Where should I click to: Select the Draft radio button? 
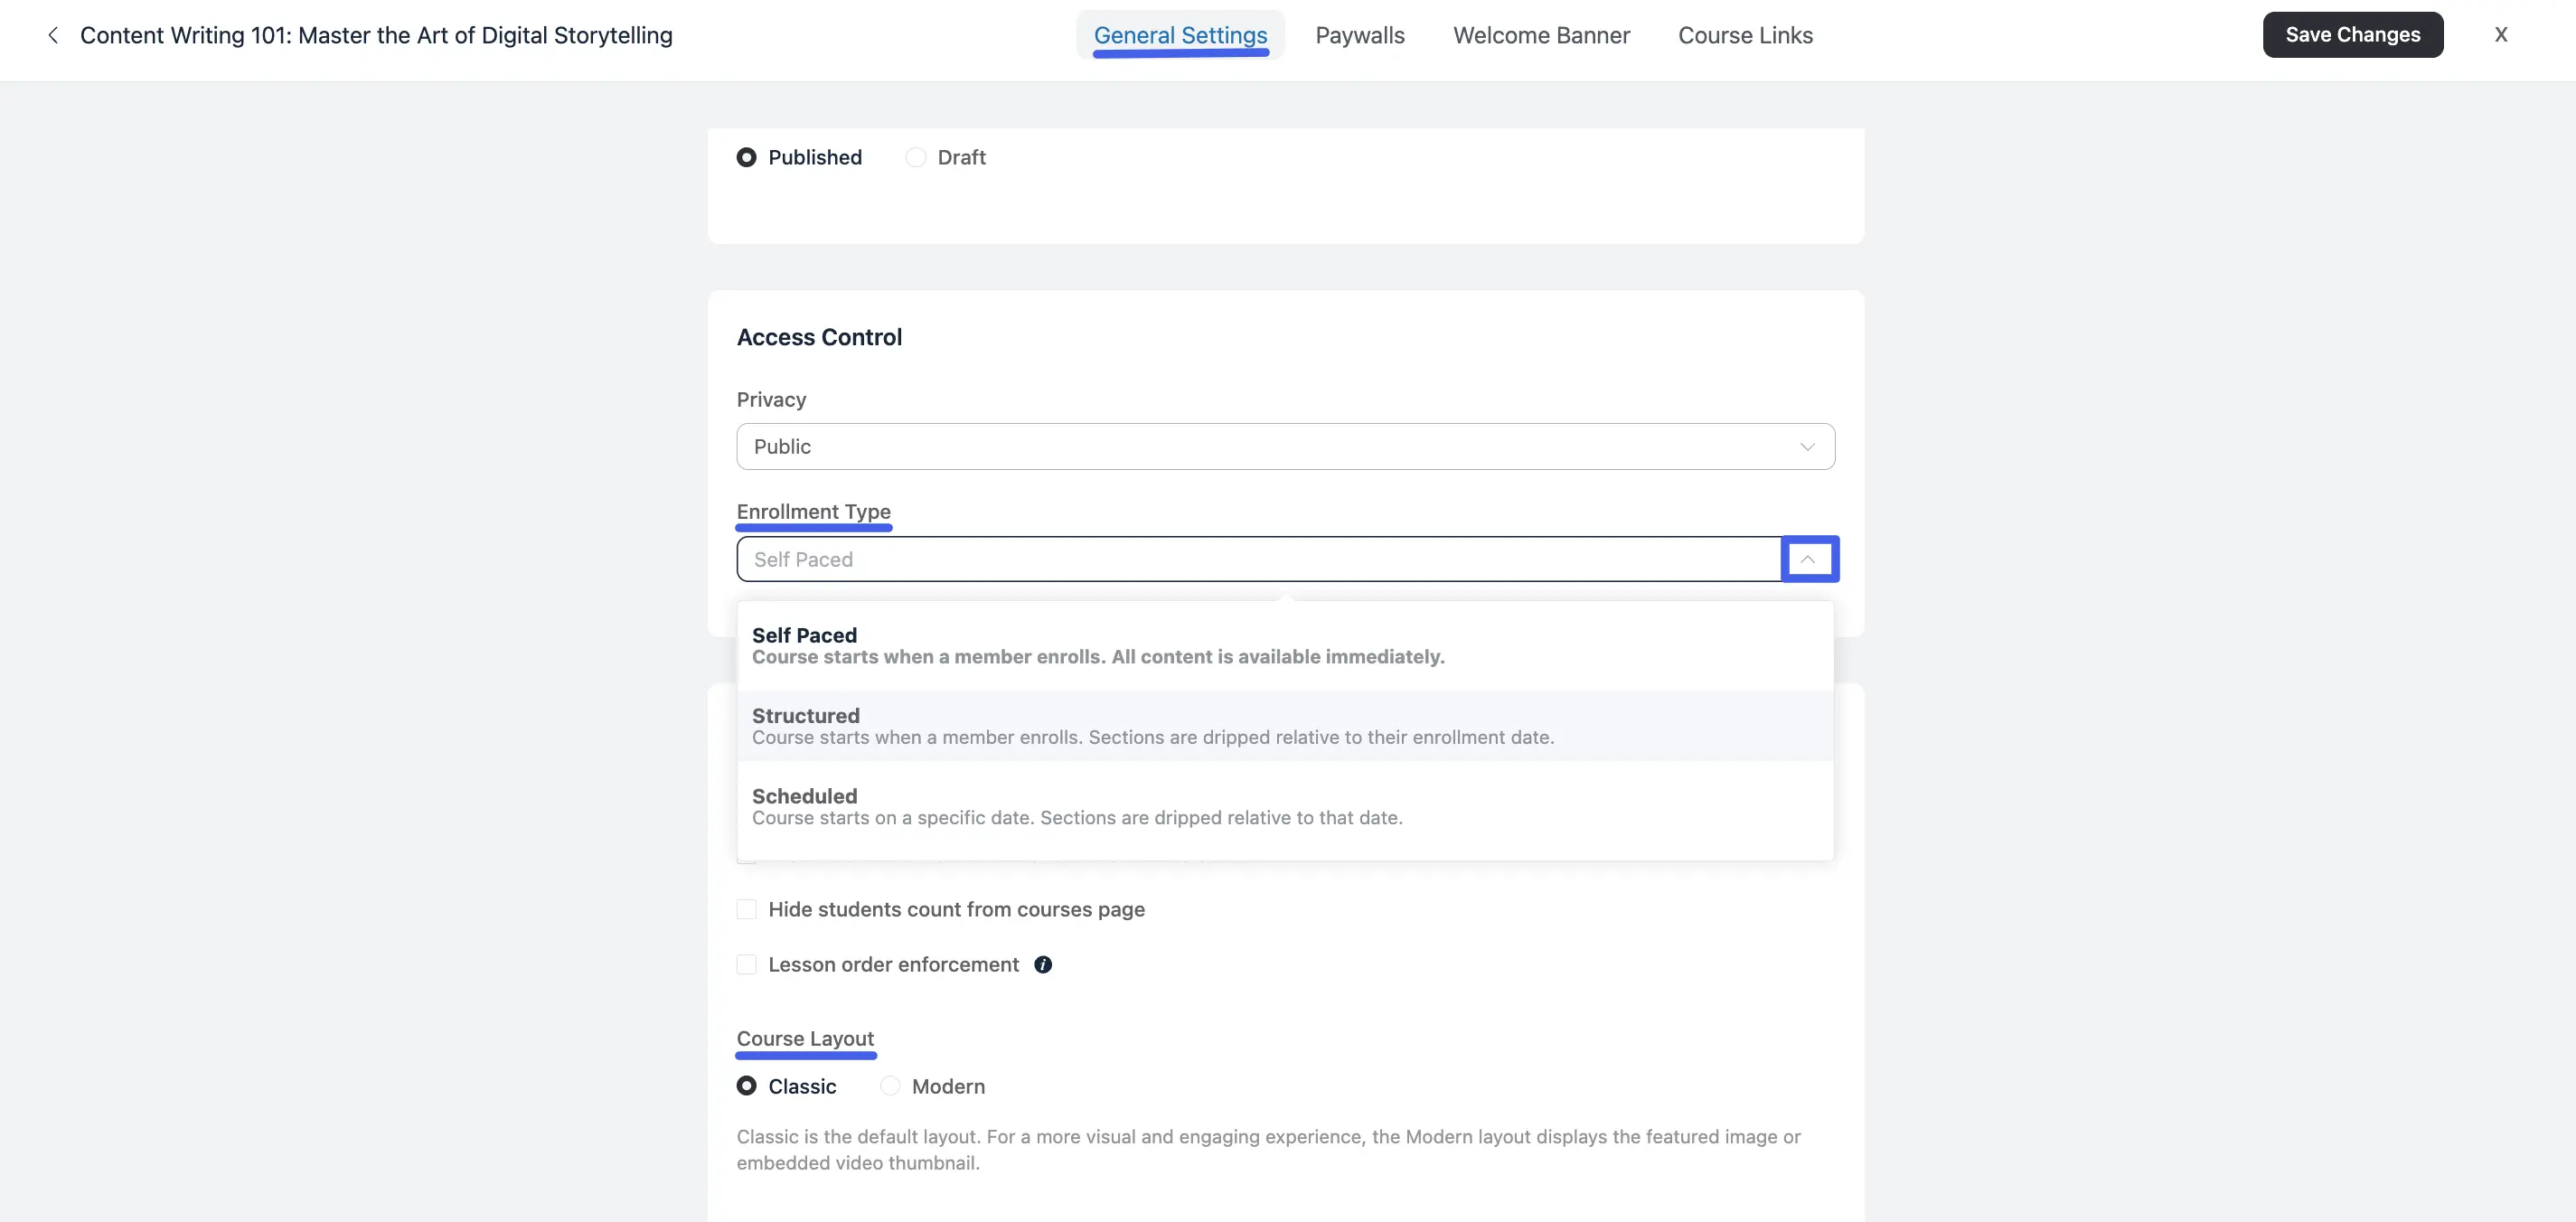coord(915,157)
